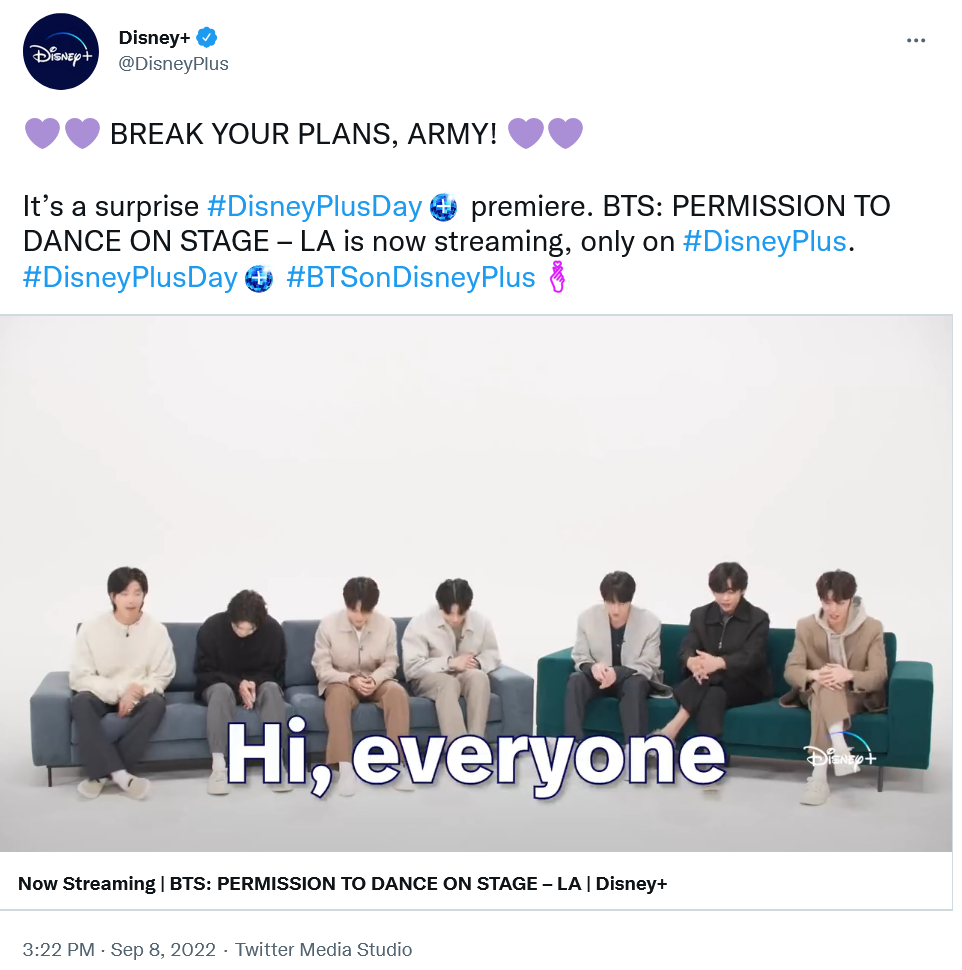Click the 'Hi, everyone' video caption
Viewport: 962px width, 970px height.
tap(475, 757)
